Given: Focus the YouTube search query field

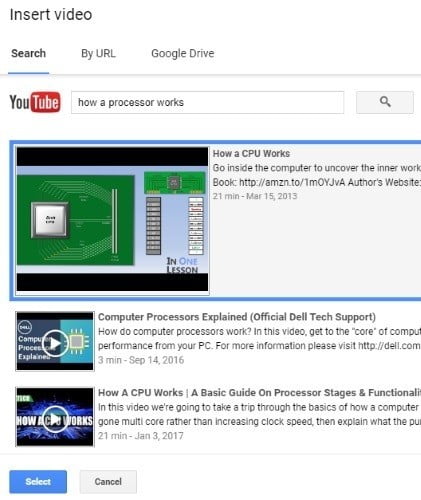Looking at the screenshot, I should pyautogui.click(x=207, y=102).
